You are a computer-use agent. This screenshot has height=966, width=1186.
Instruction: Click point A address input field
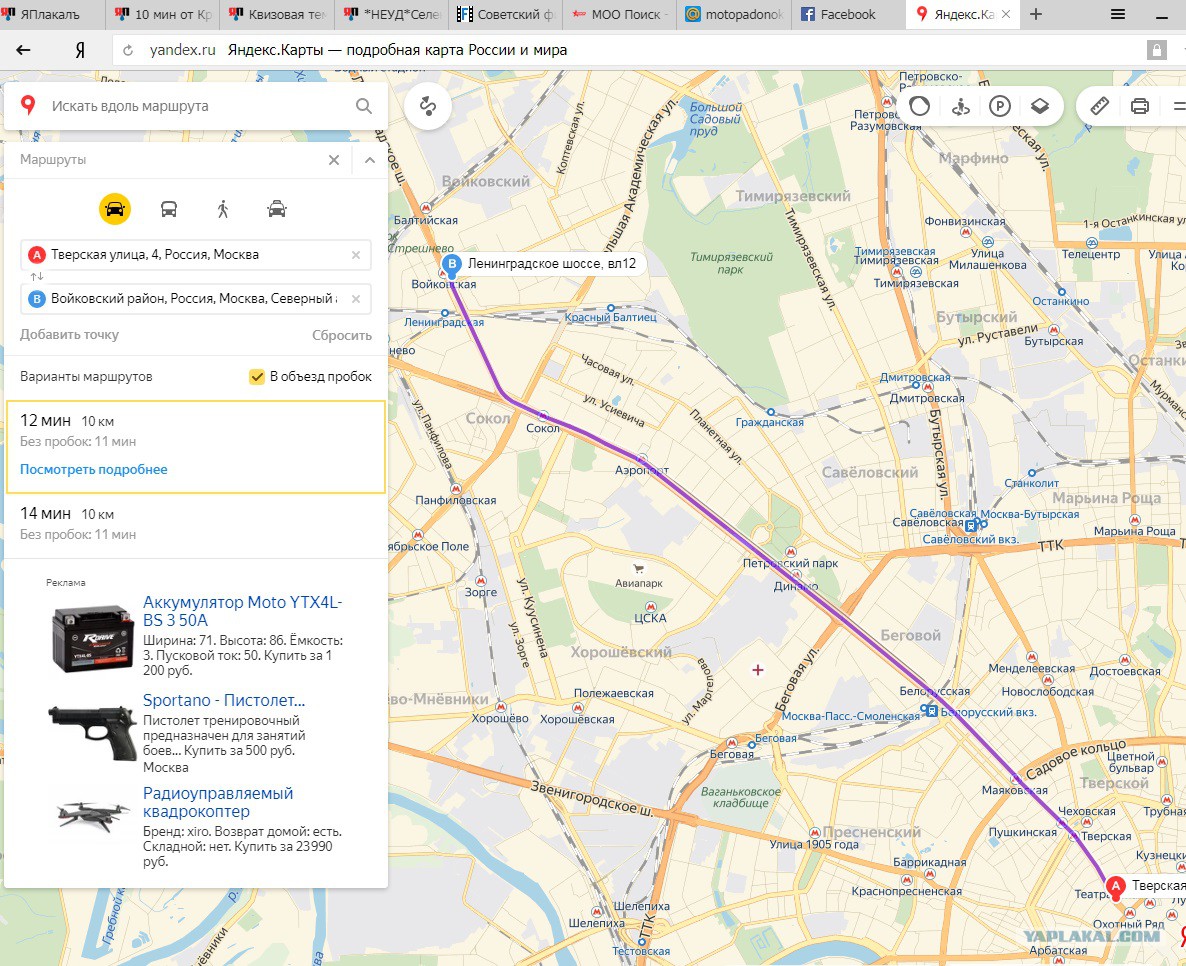click(196, 255)
